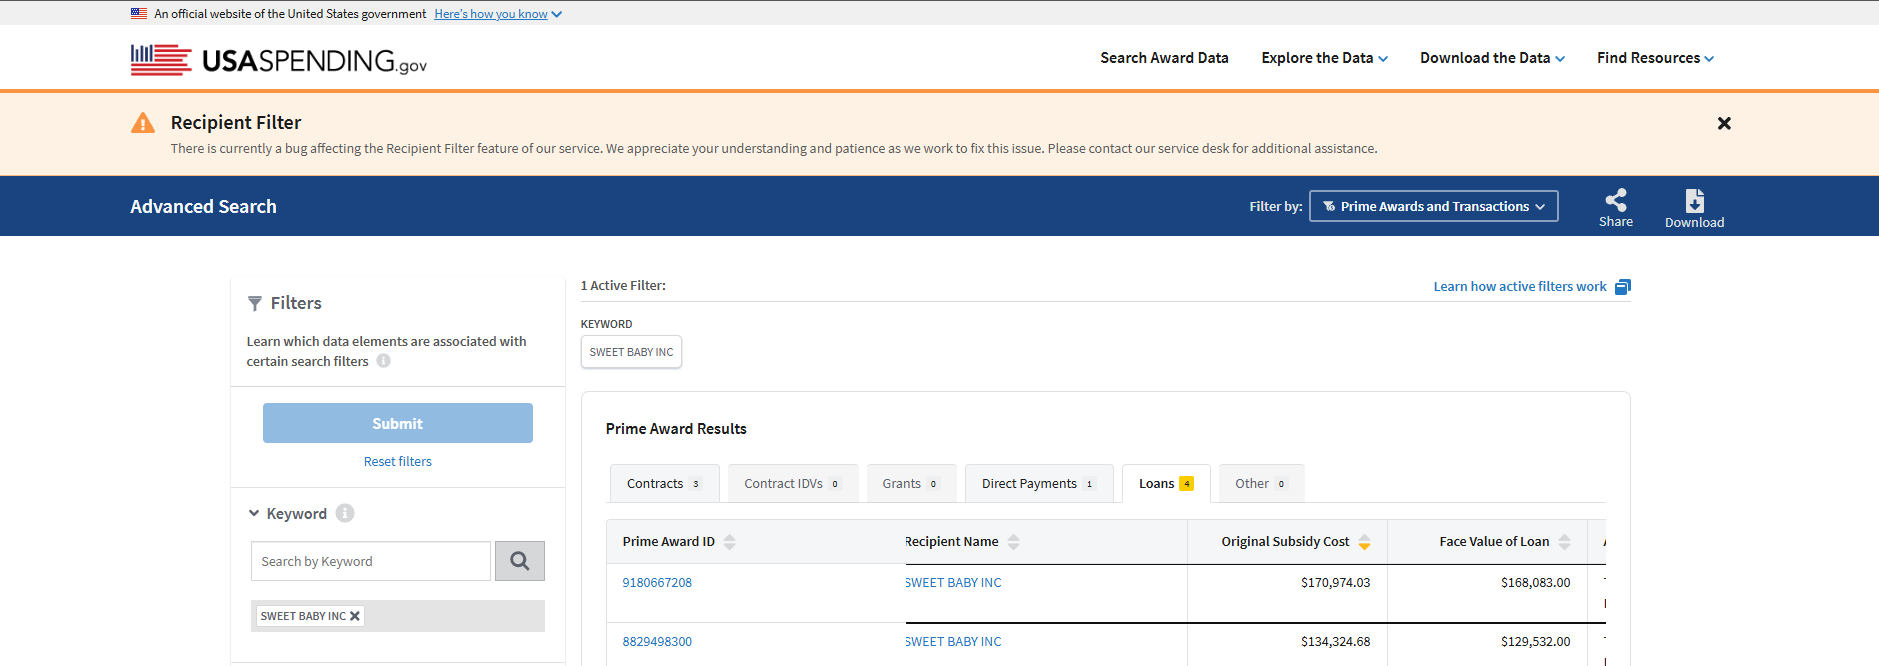The image size is (1879, 666).
Task: Remove the SWEET BABY INC keyword chip
Action: [x=355, y=616]
